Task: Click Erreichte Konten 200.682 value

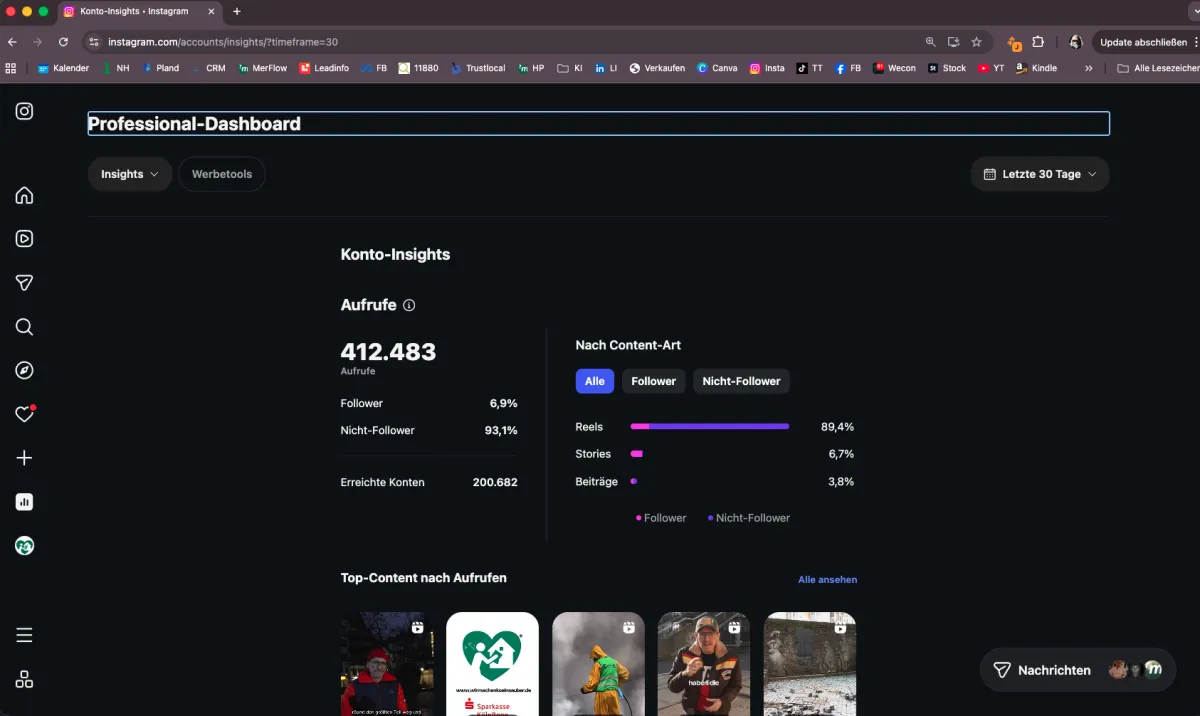Action: click(495, 482)
